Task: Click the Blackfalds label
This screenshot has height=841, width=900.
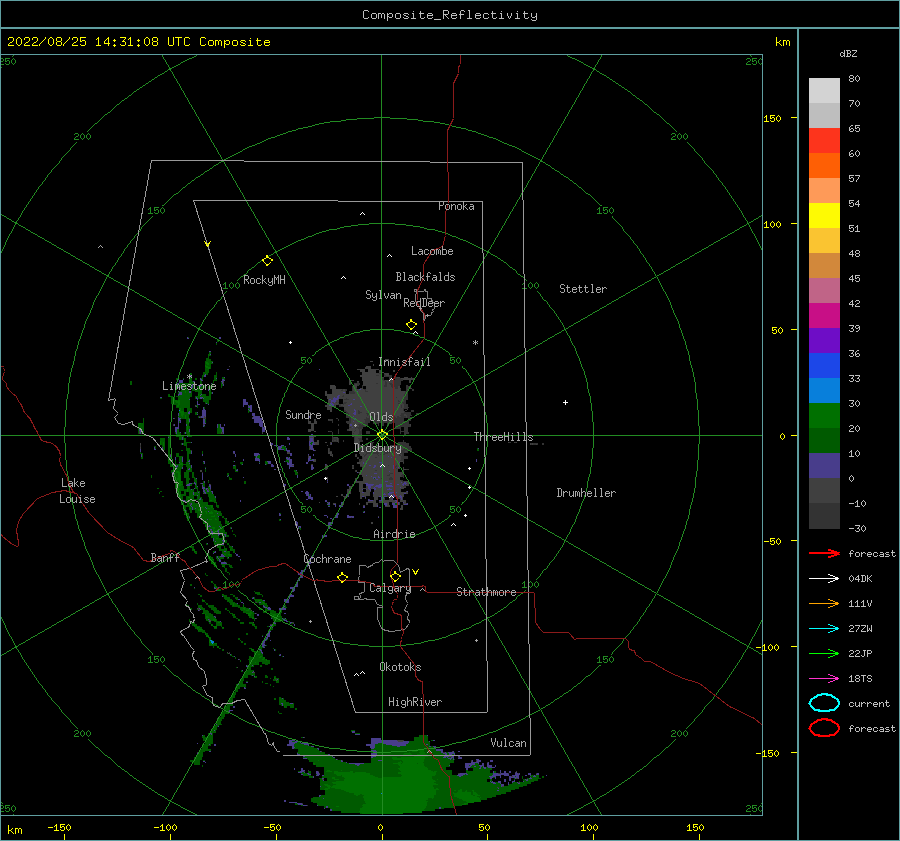Action: [425, 277]
